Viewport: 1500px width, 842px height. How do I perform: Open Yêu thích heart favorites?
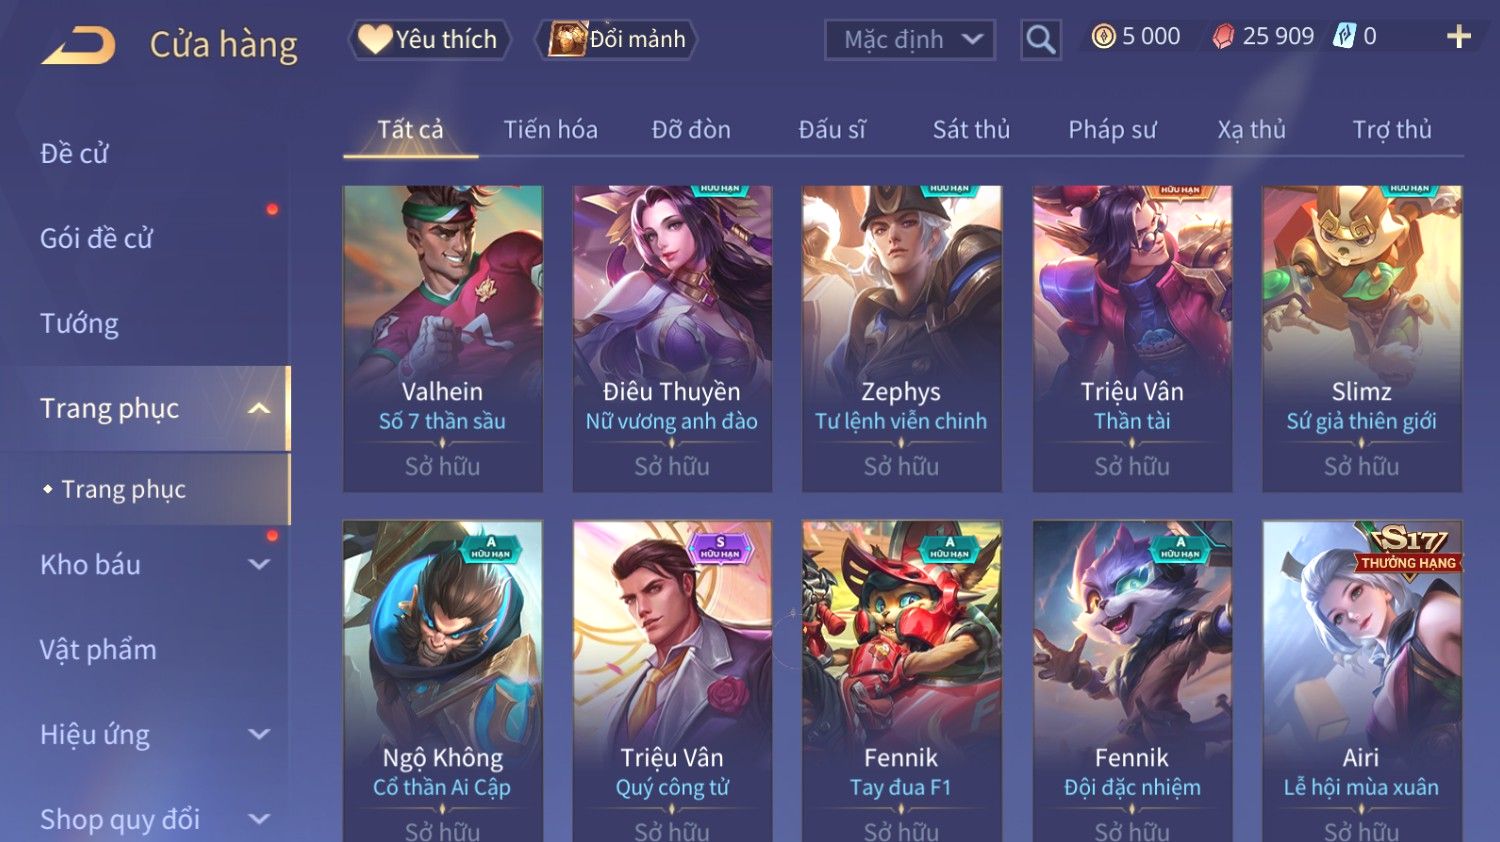coord(429,39)
